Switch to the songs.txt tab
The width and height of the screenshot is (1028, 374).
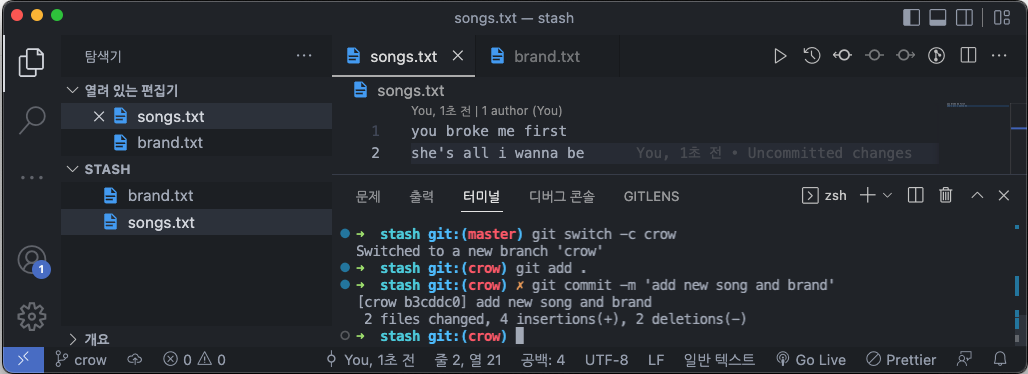tap(405, 56)
